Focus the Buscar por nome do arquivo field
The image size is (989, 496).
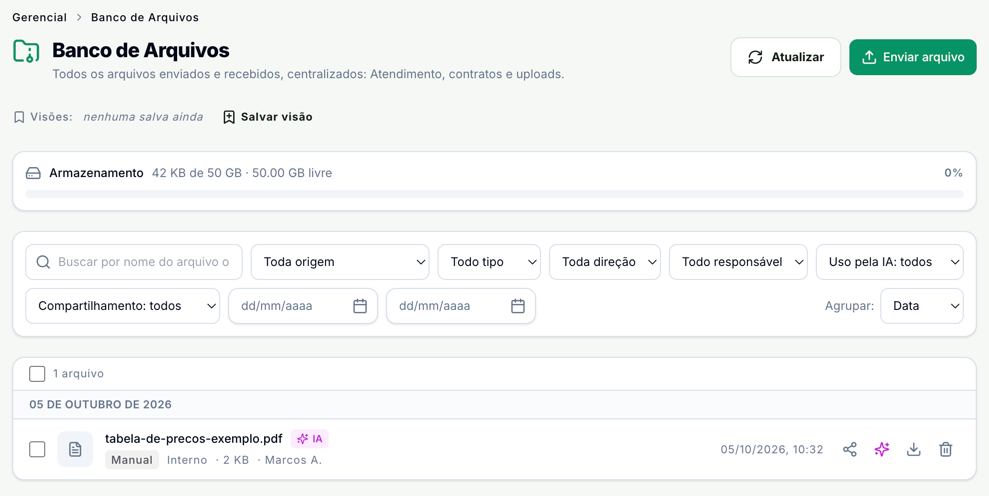134,262
